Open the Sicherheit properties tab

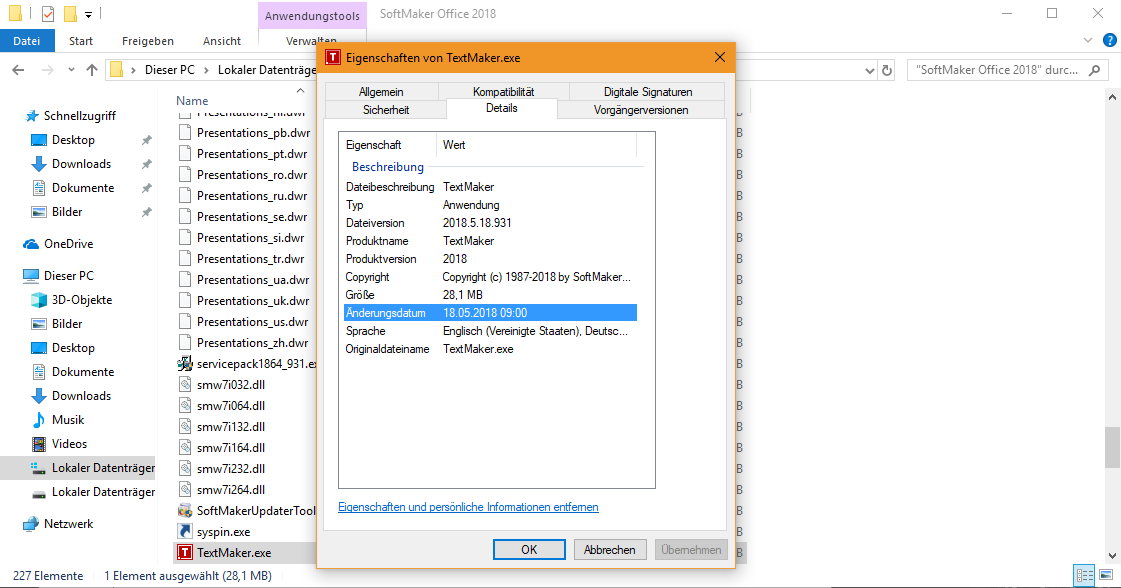tap(386, 109)
